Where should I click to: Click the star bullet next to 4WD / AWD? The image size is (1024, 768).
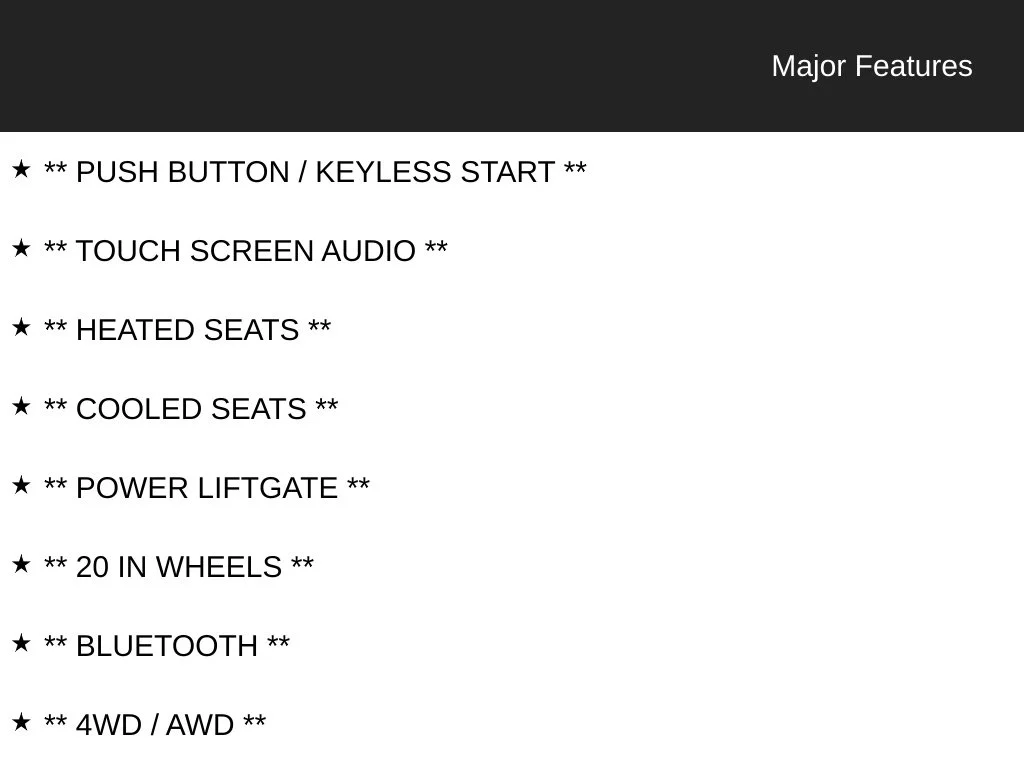click(x=21, y=722)
